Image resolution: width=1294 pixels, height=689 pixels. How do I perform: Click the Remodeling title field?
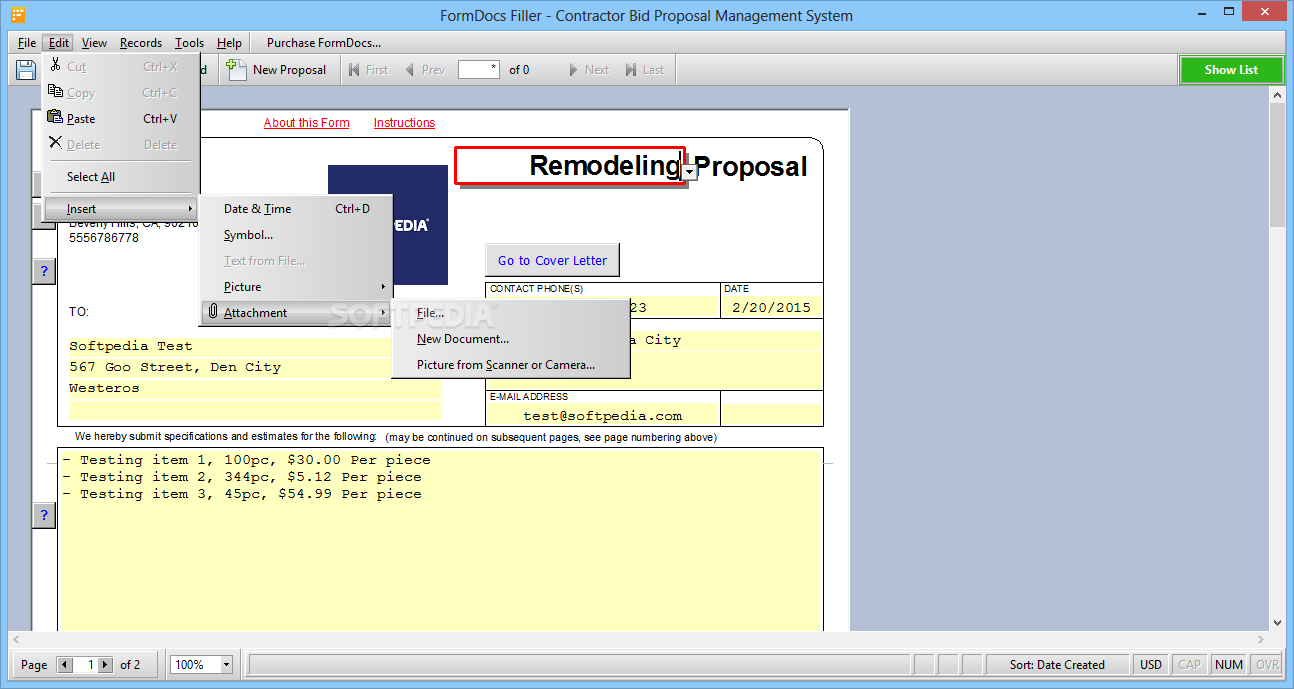569,166
